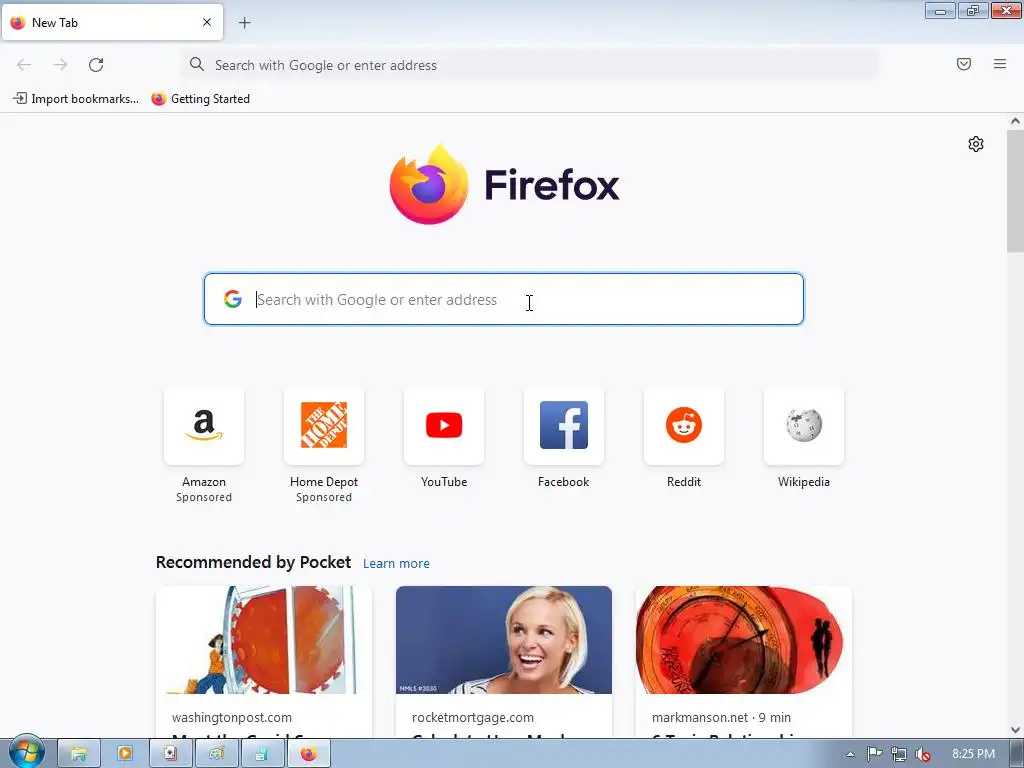
Task: Open Windows Explorer from the taskbar
Action: pyautogui.click(x=78, y=754)
